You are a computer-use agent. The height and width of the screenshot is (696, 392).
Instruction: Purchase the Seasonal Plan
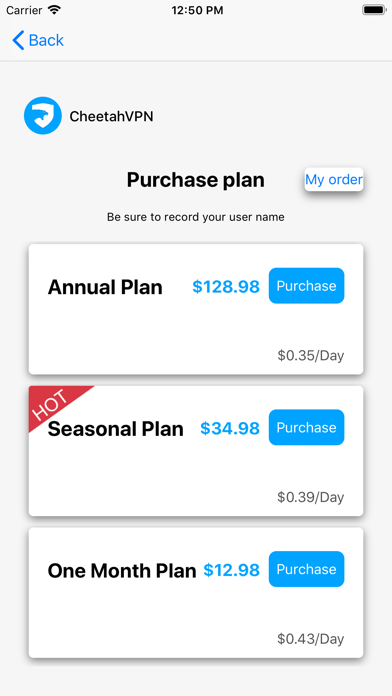pyautogui.click(x=306, y=427)
